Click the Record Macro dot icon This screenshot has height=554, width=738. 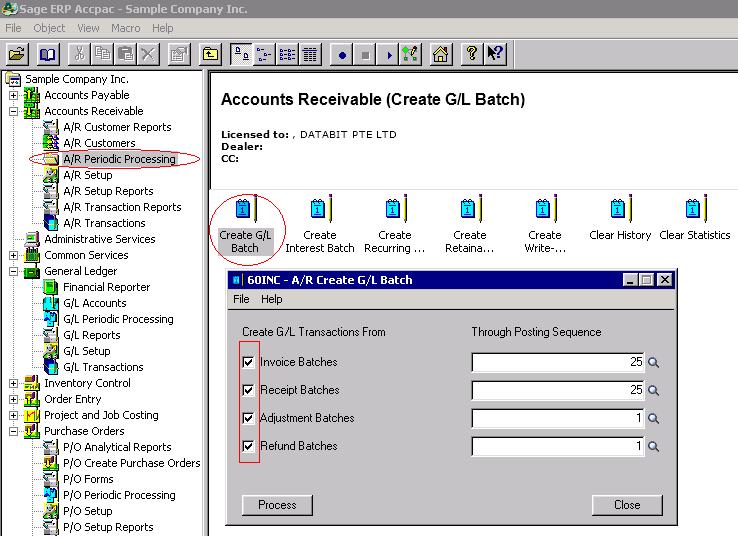(x=342, y=54)
